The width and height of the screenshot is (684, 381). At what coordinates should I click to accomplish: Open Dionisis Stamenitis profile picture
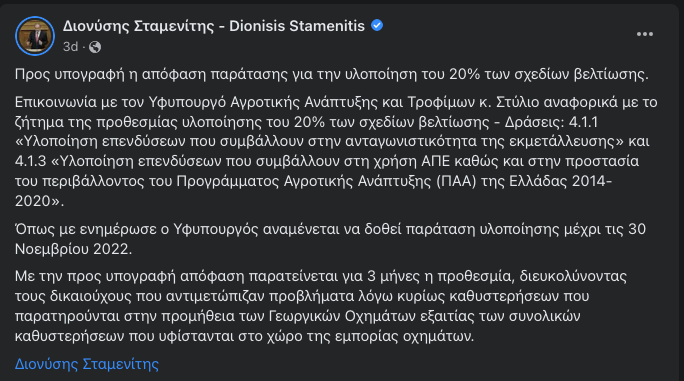35,36
